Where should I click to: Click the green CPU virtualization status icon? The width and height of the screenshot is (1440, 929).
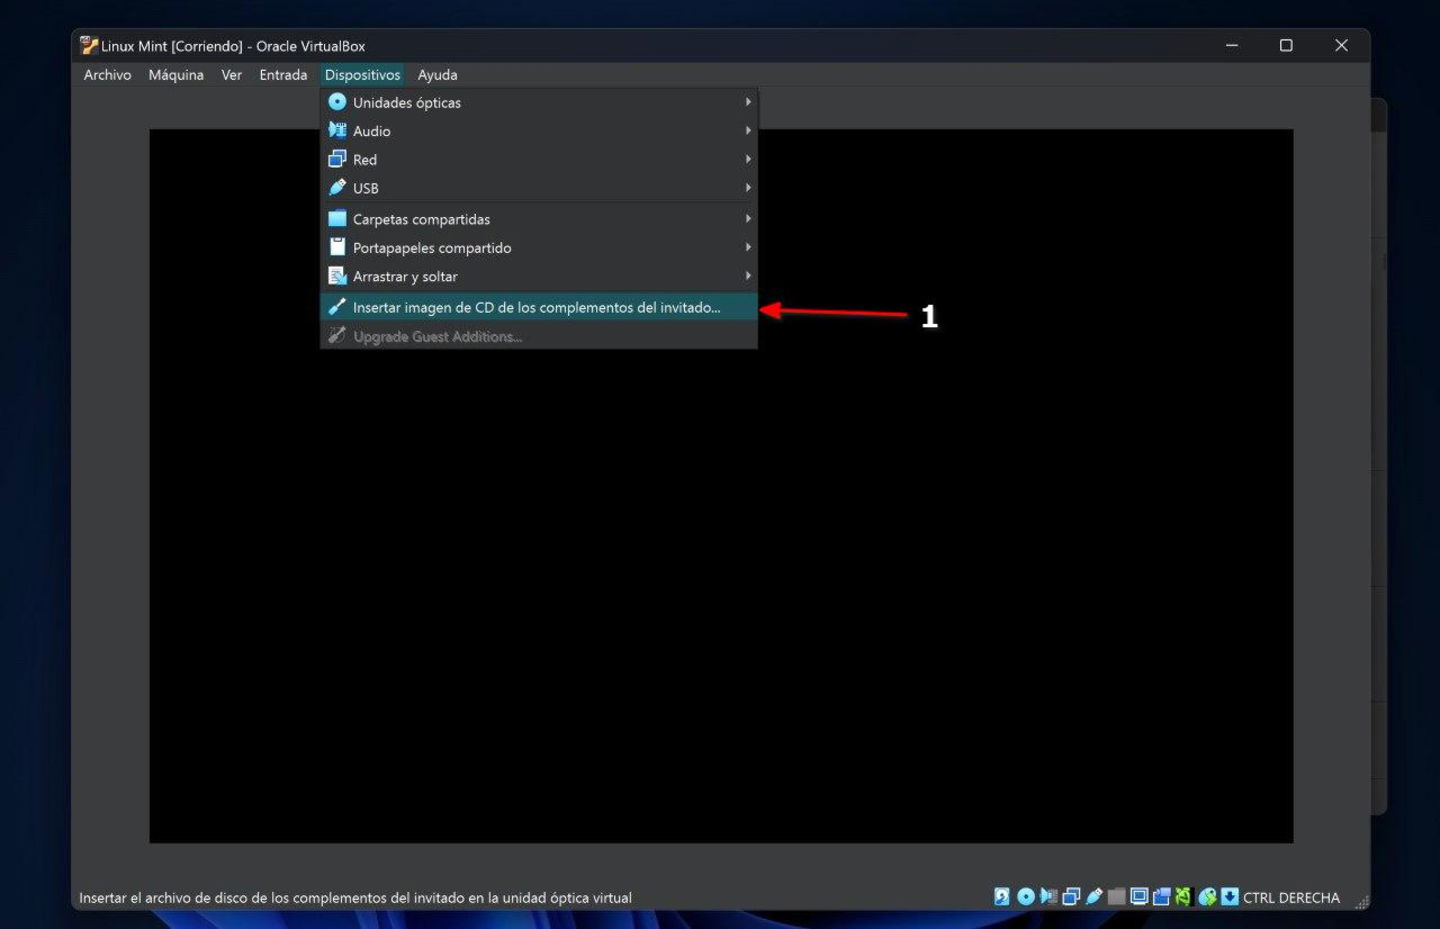pos(1185,897)
